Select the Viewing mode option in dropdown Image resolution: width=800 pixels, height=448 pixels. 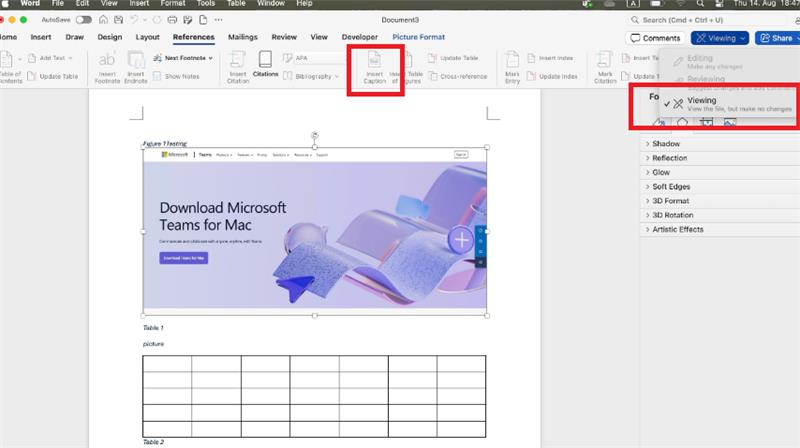(x=728, y=104)
